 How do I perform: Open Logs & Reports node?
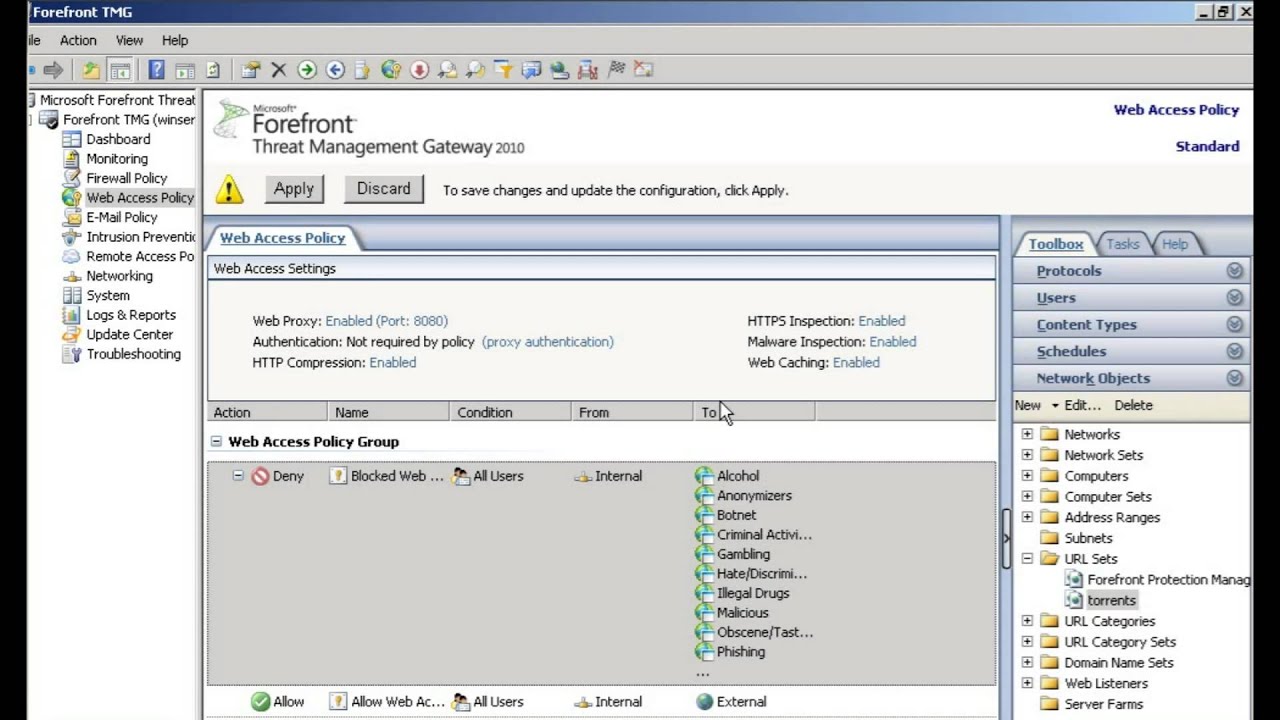[131, 315]
